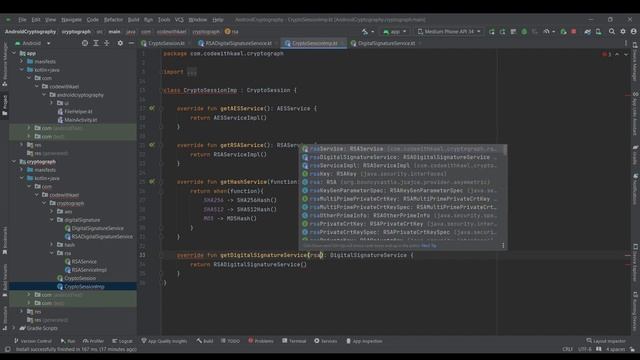Screen dimensions: 640x360
Task: Click the completion popup scrollbar
Action: click(505, 150)
